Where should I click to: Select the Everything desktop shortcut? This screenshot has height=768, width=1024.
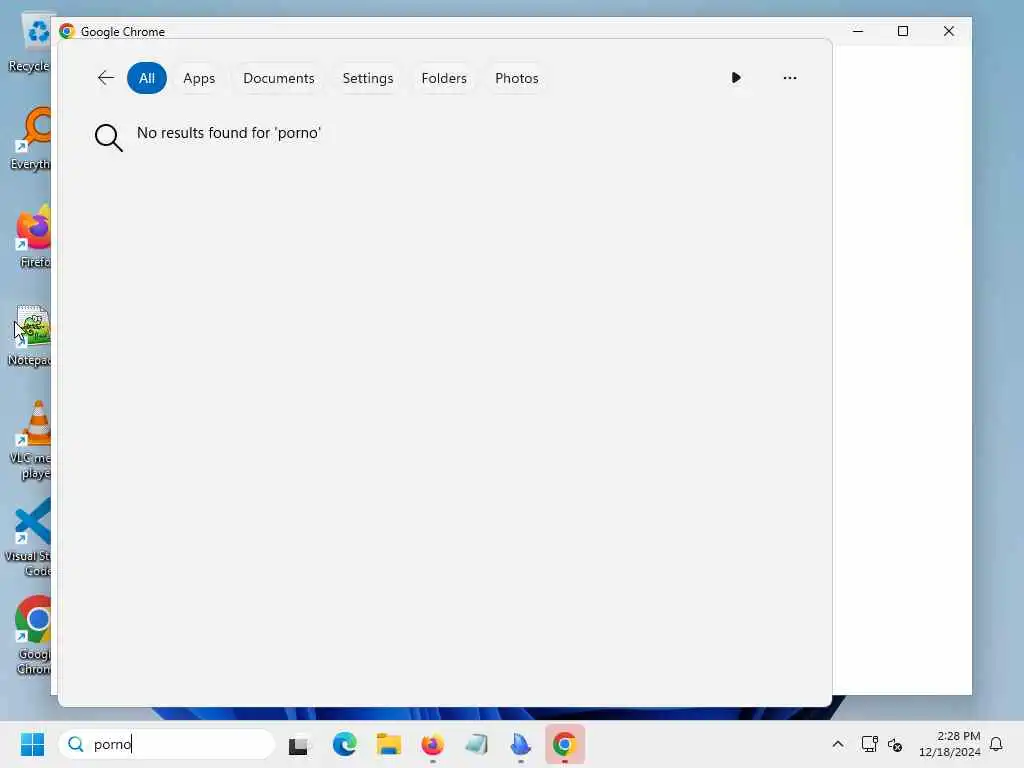pyautogui.click(x=31, y=138)
